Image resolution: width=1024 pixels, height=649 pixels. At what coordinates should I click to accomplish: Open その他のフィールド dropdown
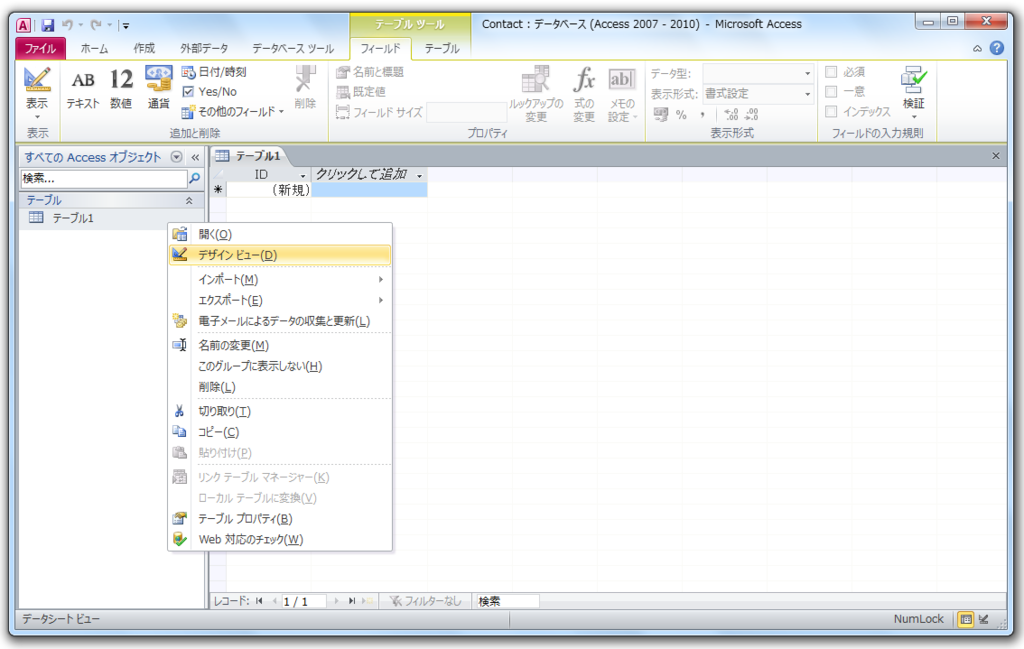point(233,112)
